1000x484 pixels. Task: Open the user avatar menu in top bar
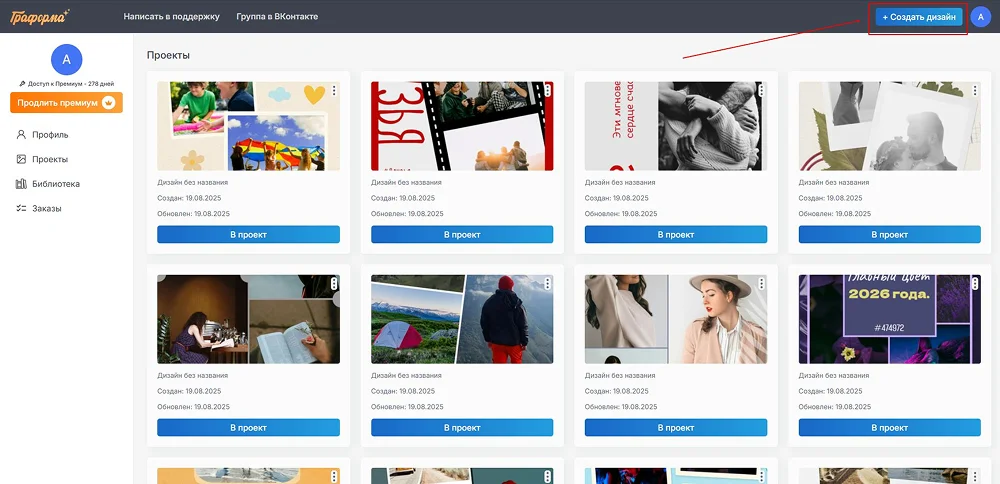[980, 17]
